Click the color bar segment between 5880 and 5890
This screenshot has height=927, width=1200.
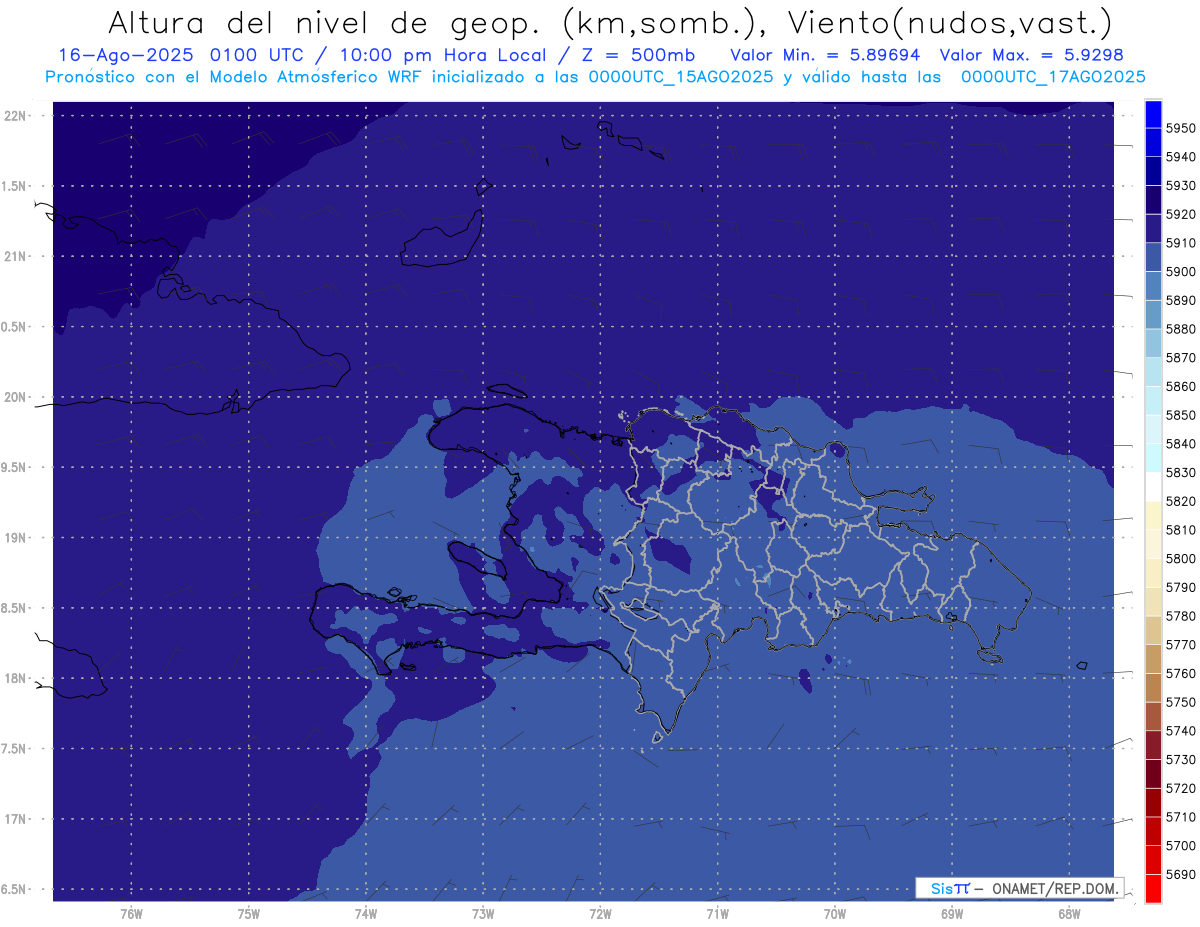1153,314
